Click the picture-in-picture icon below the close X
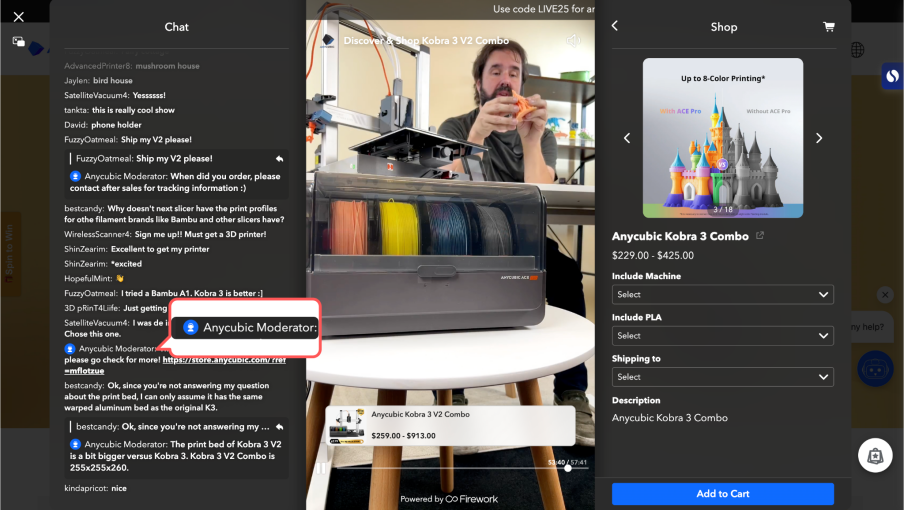The height and width of the screenshot is (510, 904). point(18,41)
